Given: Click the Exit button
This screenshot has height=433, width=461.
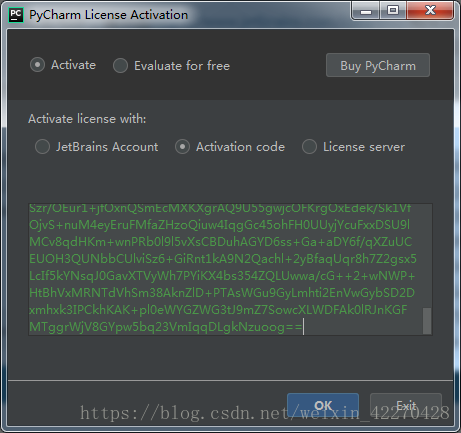Looking at the screenshot, I should tap(406, 405).
